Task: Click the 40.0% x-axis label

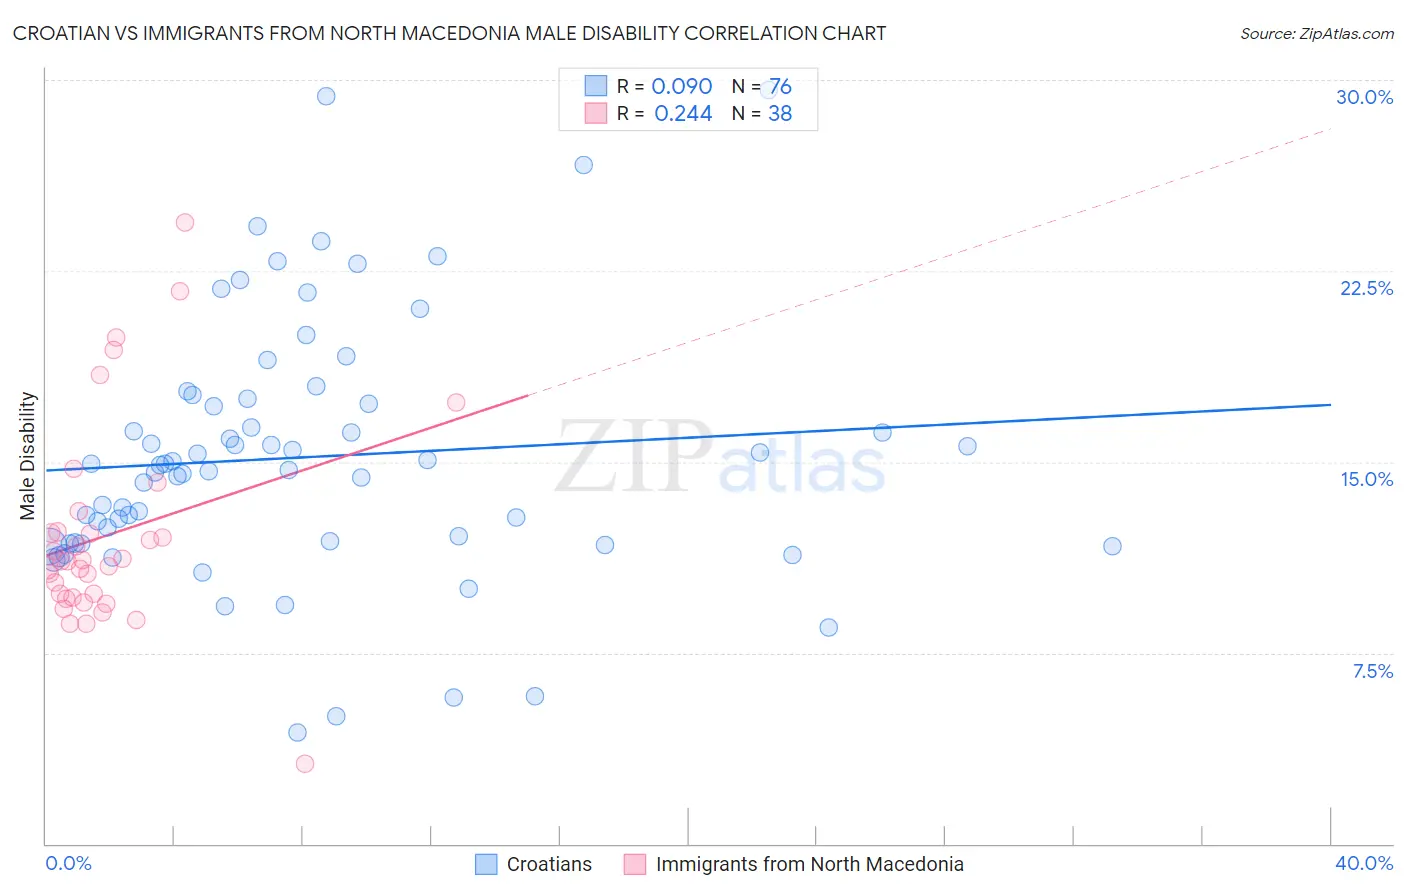Action: tap(1363, 864)
